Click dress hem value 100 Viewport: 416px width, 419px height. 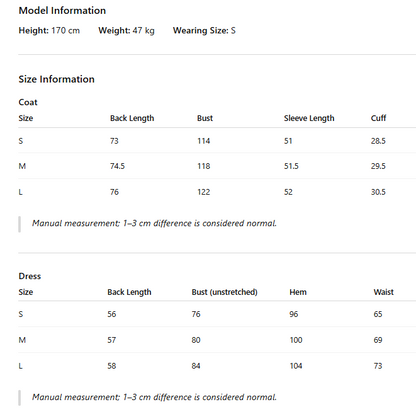pos(296,340)
